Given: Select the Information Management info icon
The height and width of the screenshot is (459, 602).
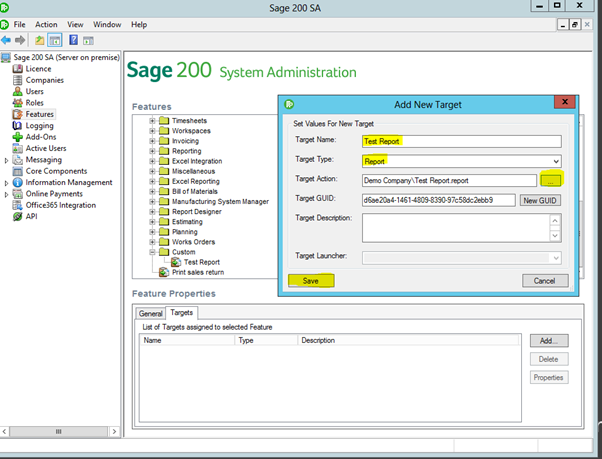Looking at the screenshot, I should (x=17, y=182).
